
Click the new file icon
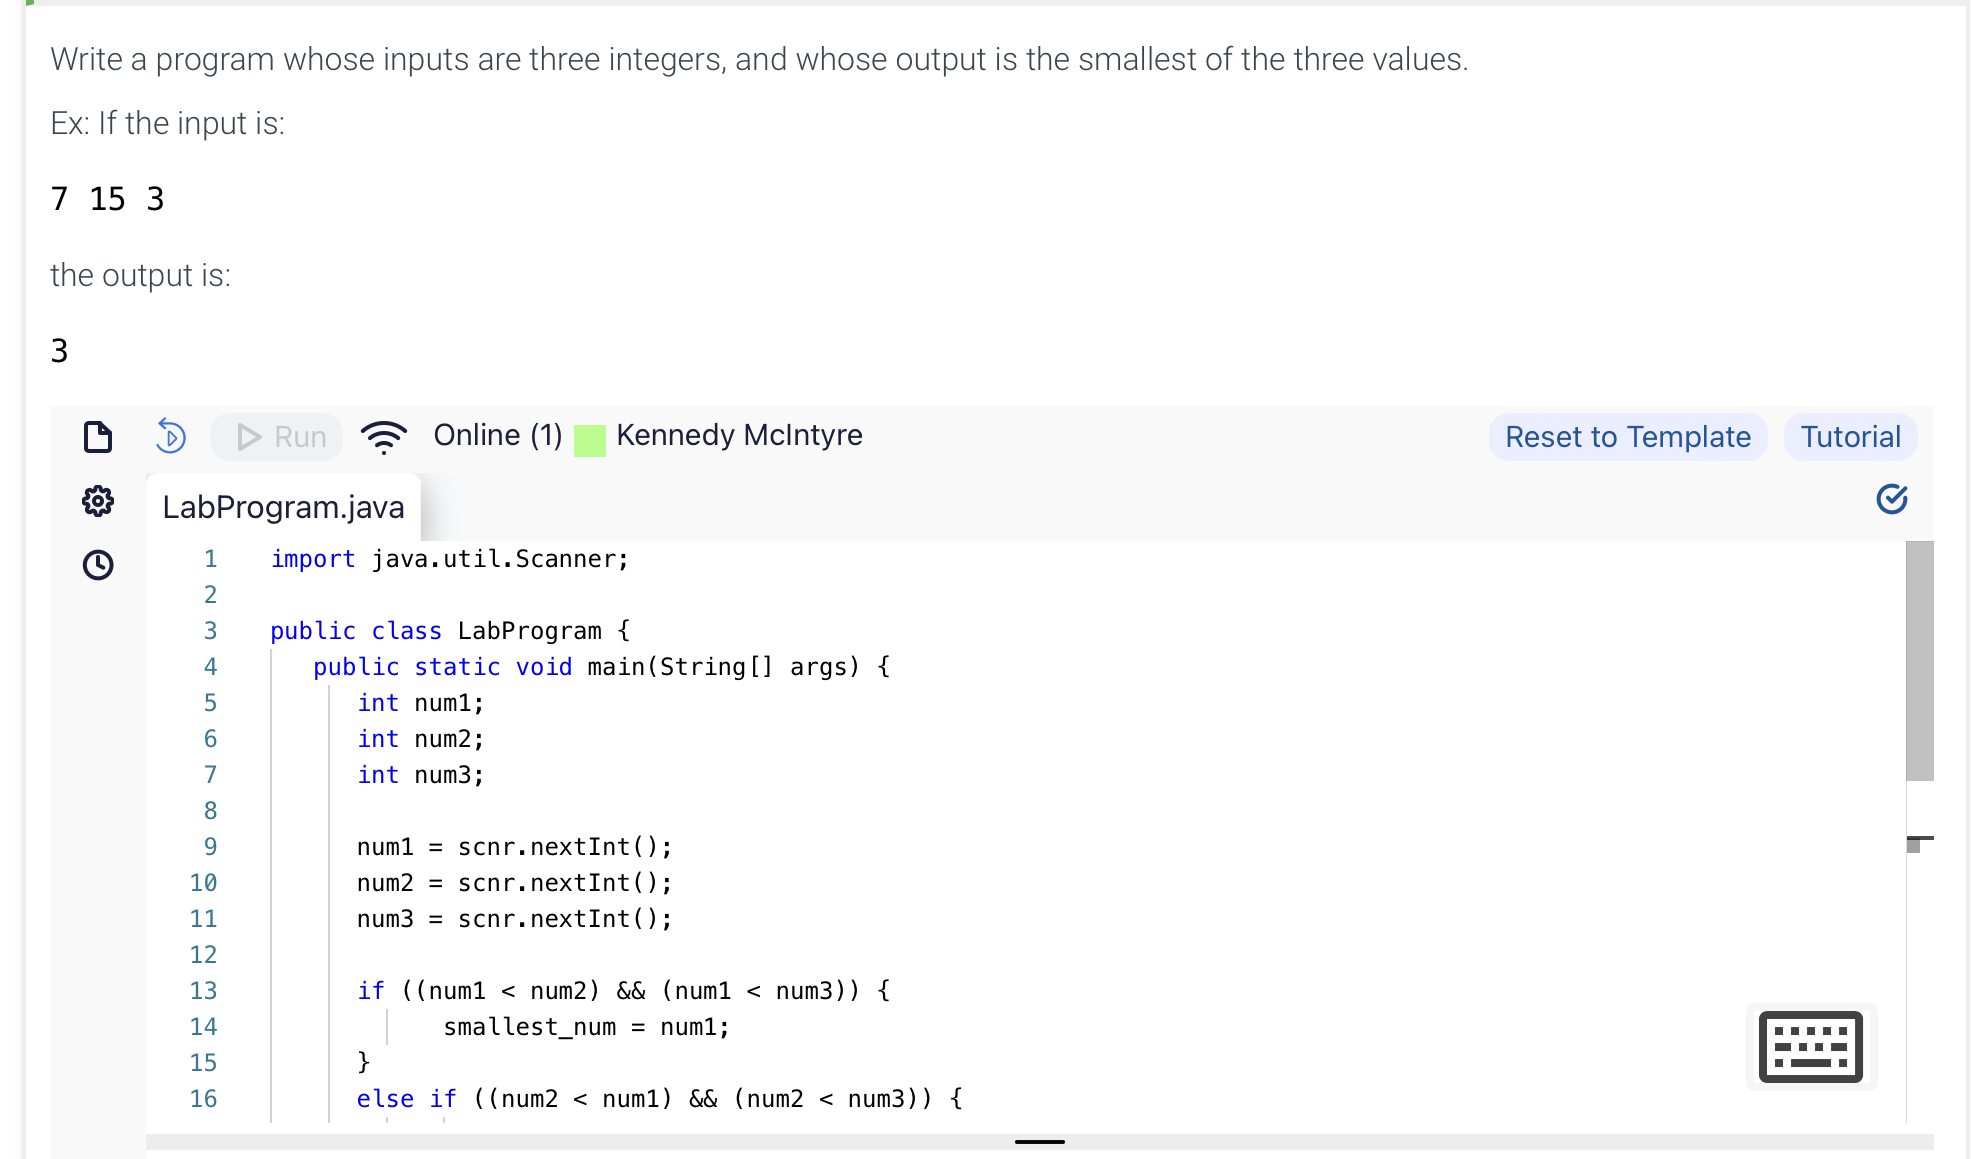pyautogui.click(x=98, y=437)
